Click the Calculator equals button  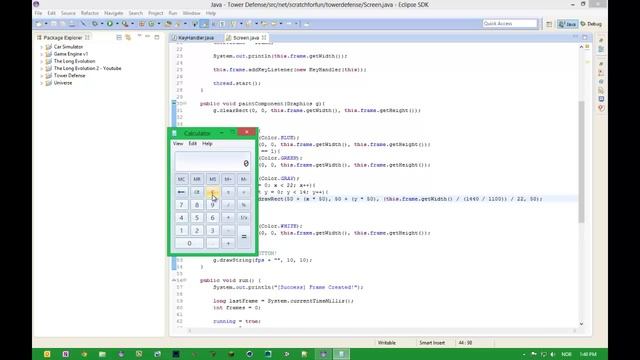(x=244, y=237)
